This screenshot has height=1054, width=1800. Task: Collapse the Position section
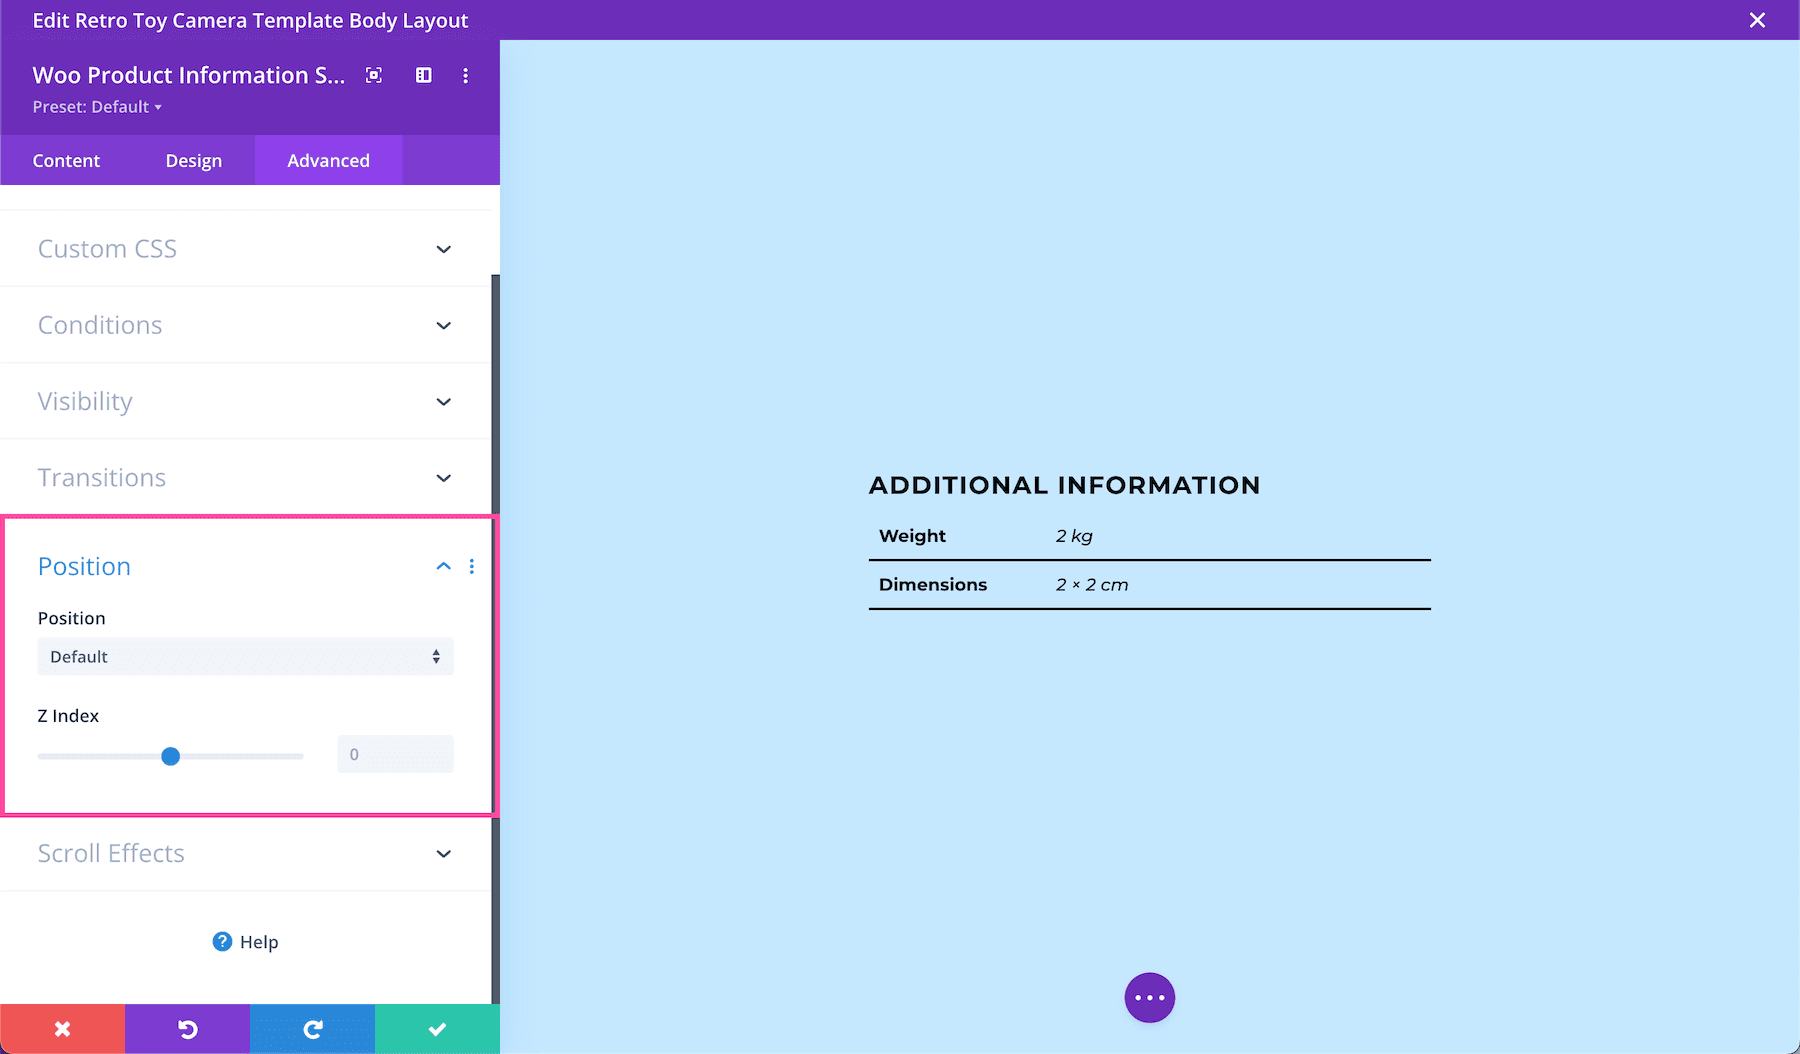443,566
